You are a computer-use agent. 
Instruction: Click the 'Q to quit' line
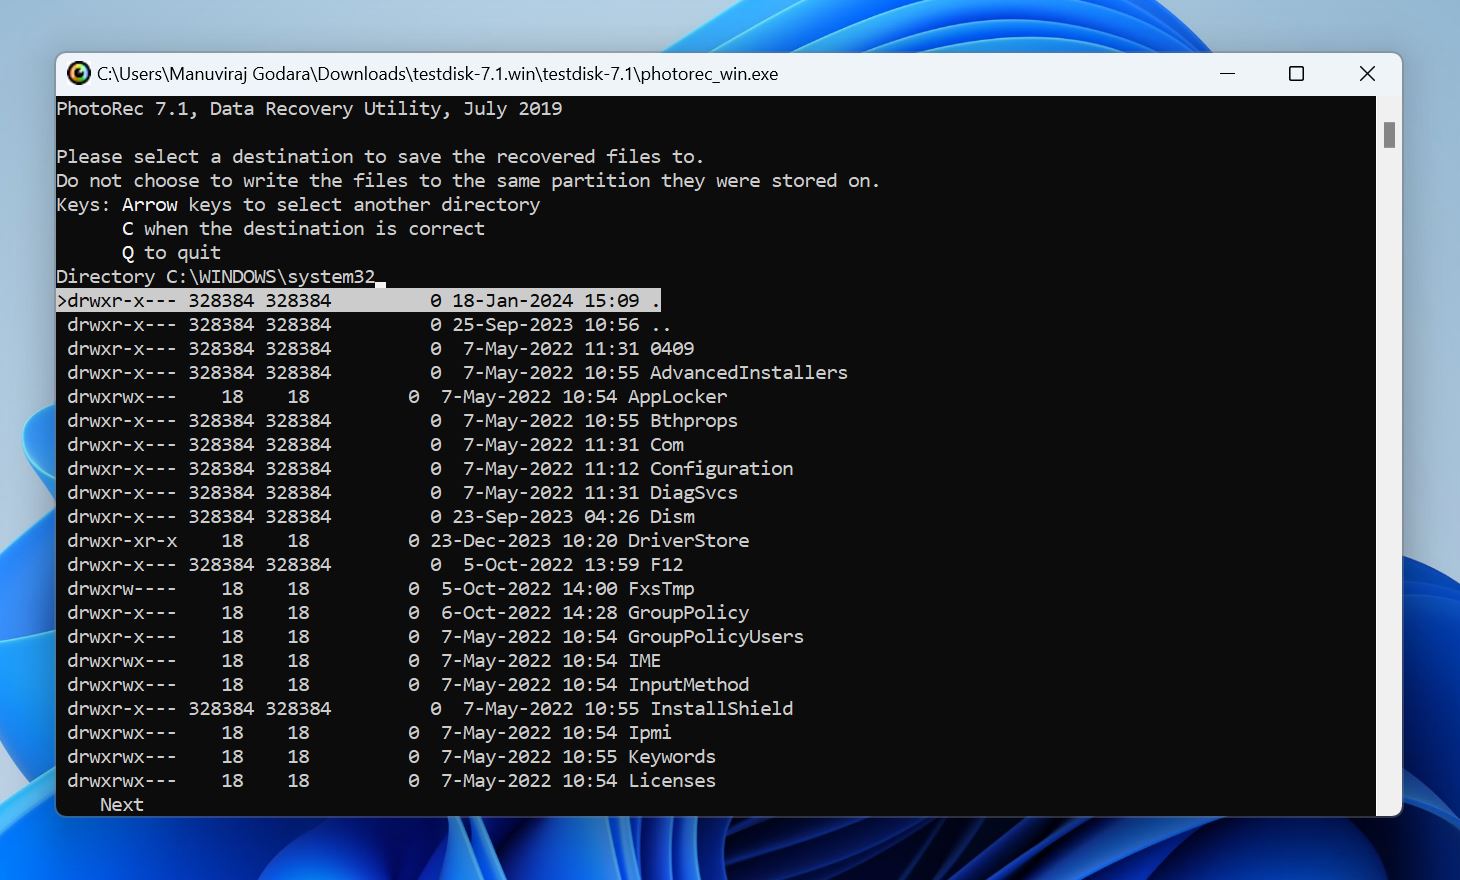click(171, 252)
